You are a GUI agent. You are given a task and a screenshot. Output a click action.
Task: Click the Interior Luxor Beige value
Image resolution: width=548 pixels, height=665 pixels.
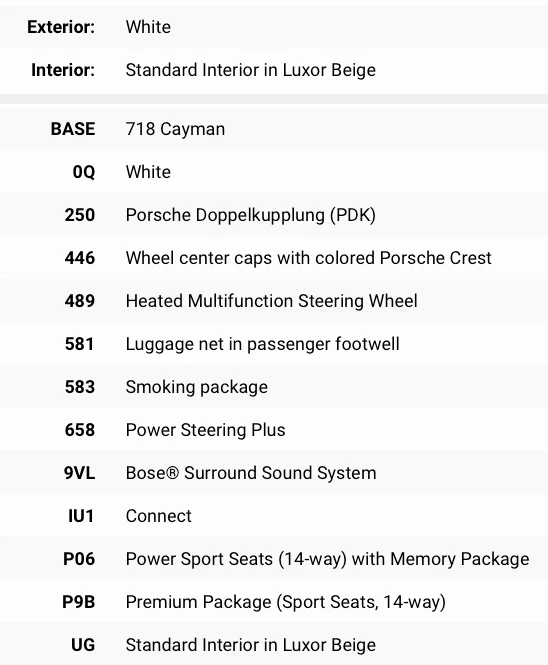(251, 70)
